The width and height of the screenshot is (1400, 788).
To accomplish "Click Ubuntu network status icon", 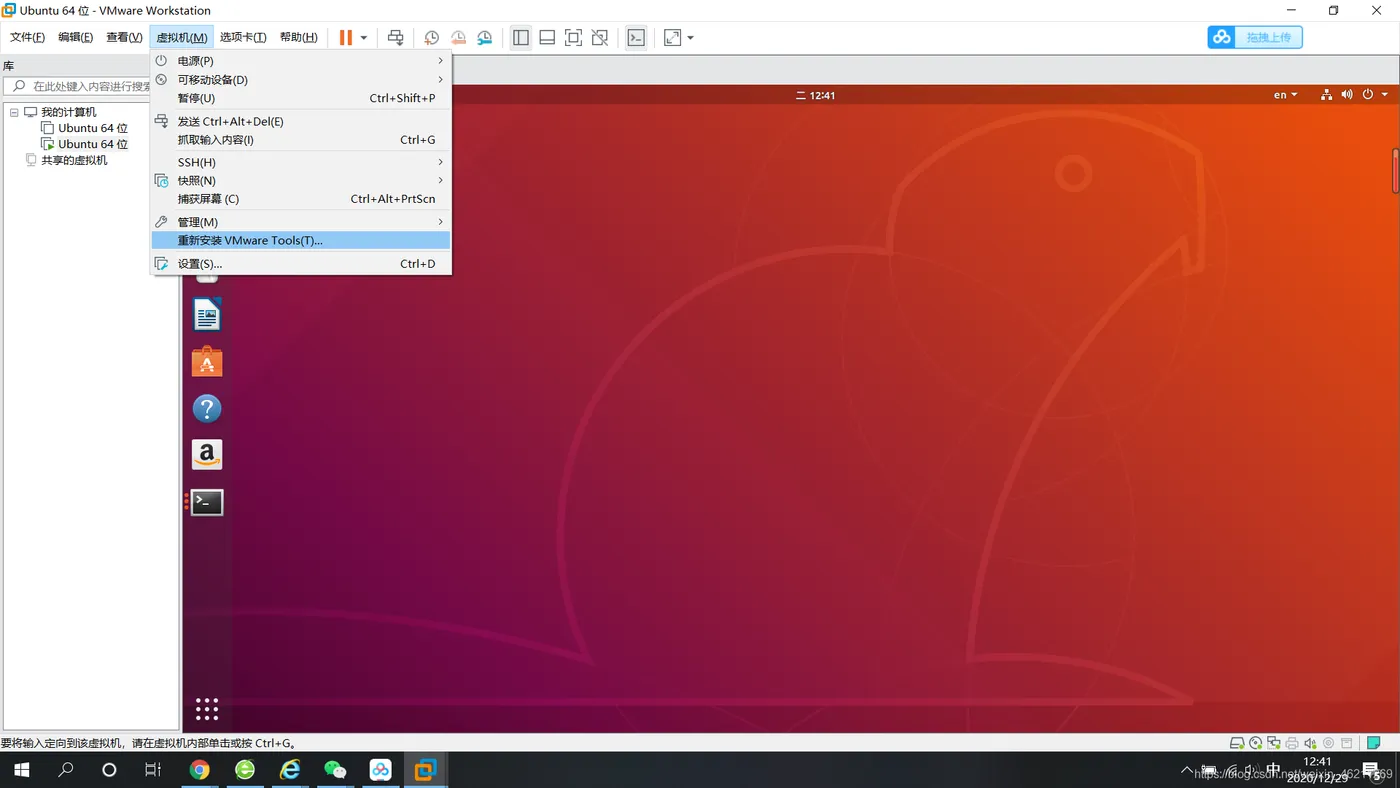I will pyautogui.click(x=1326, y=95).
